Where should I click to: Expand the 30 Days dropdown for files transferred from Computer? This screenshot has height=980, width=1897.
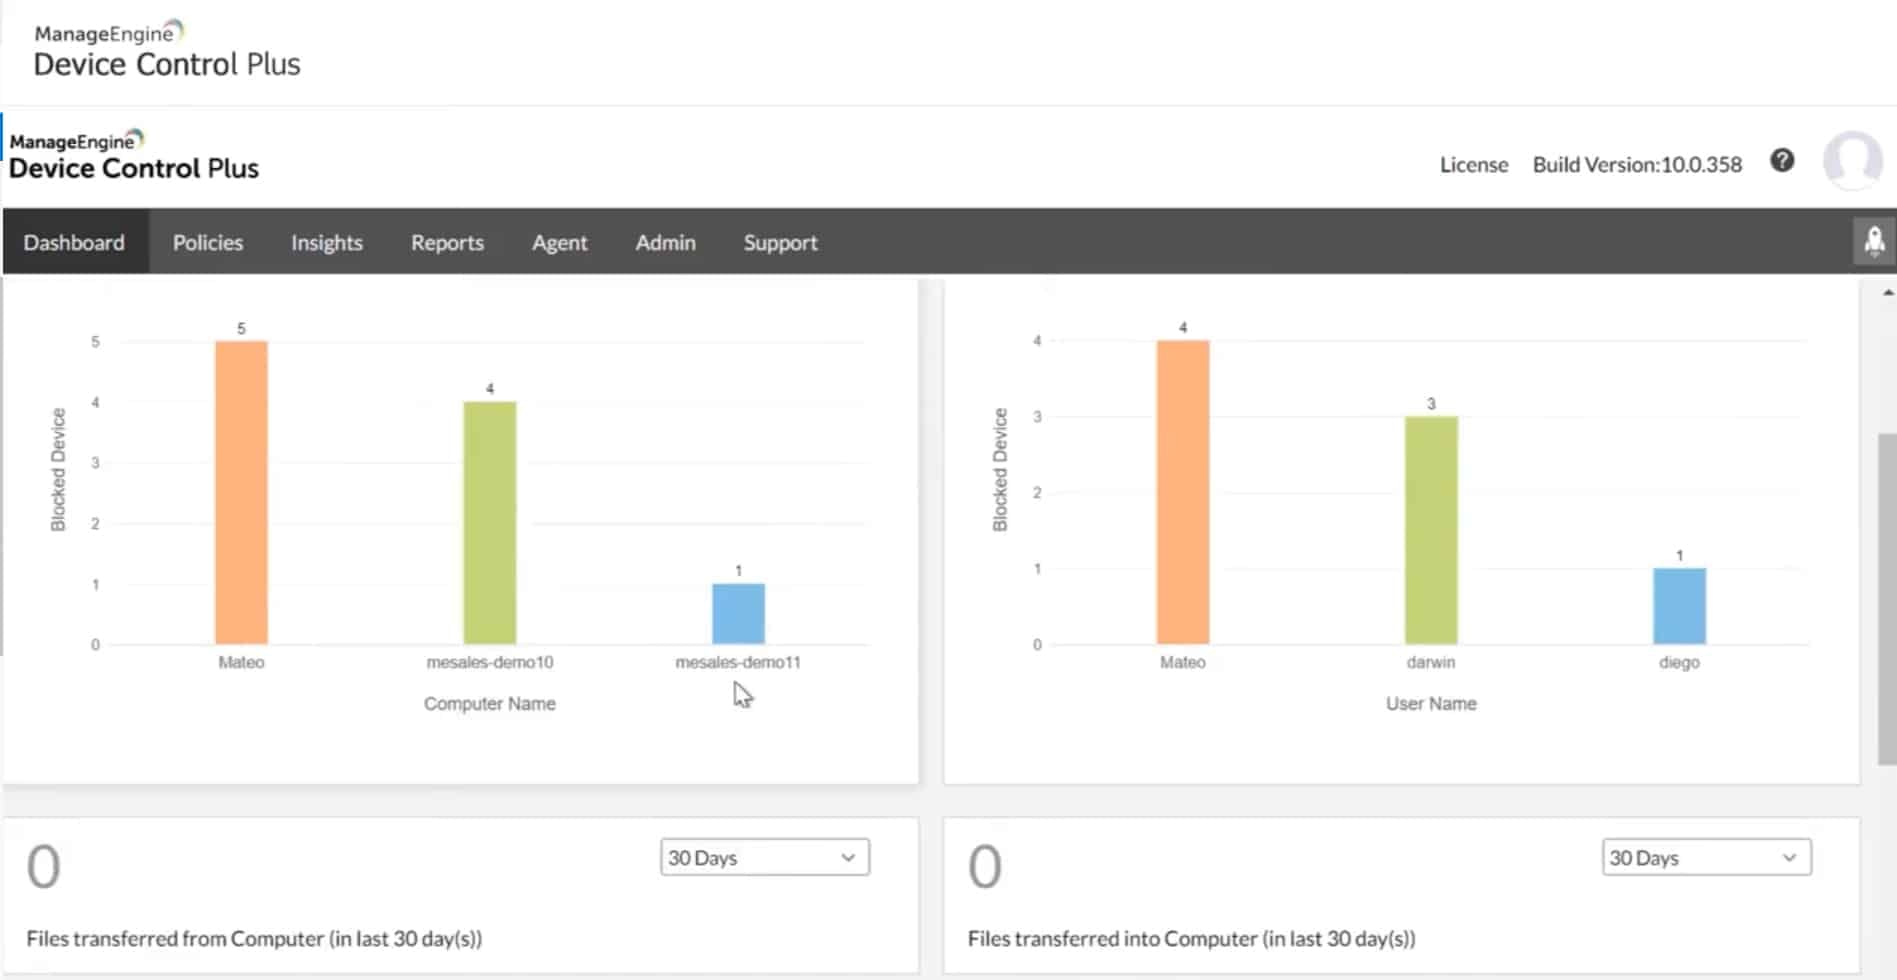point(765,857)
